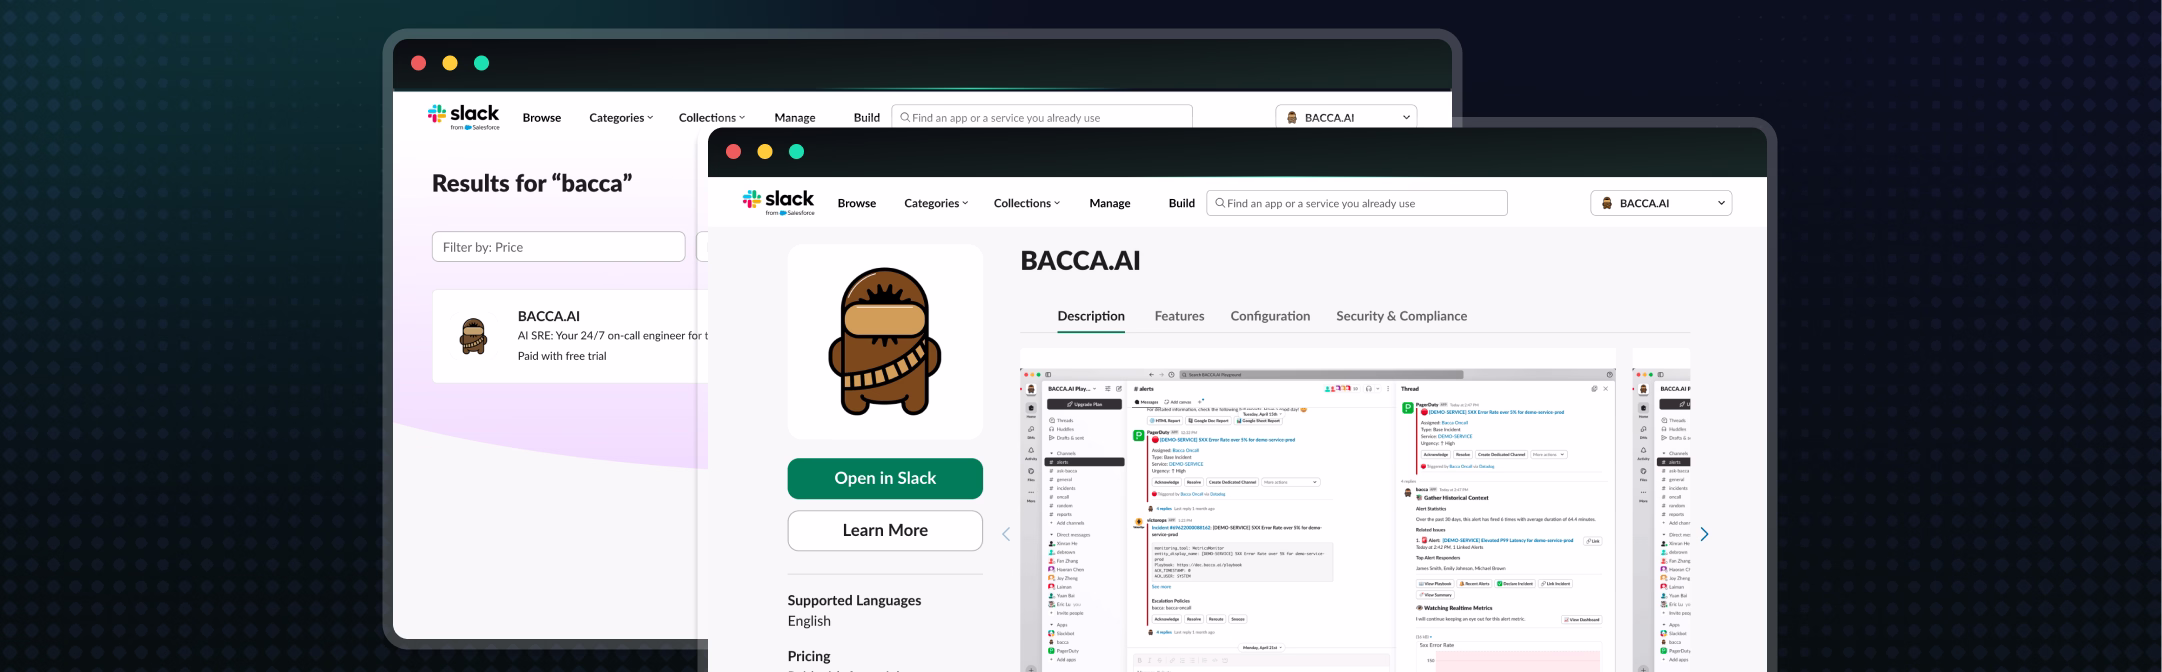This screenshot has width=2162, height=672.
Task: Click the Learn More button
Action: (885, 531)
